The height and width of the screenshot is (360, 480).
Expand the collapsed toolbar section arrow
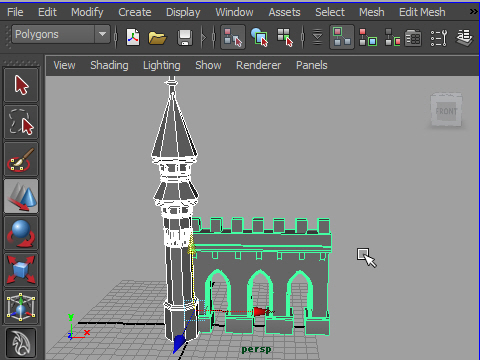click(x=204, y=37)
